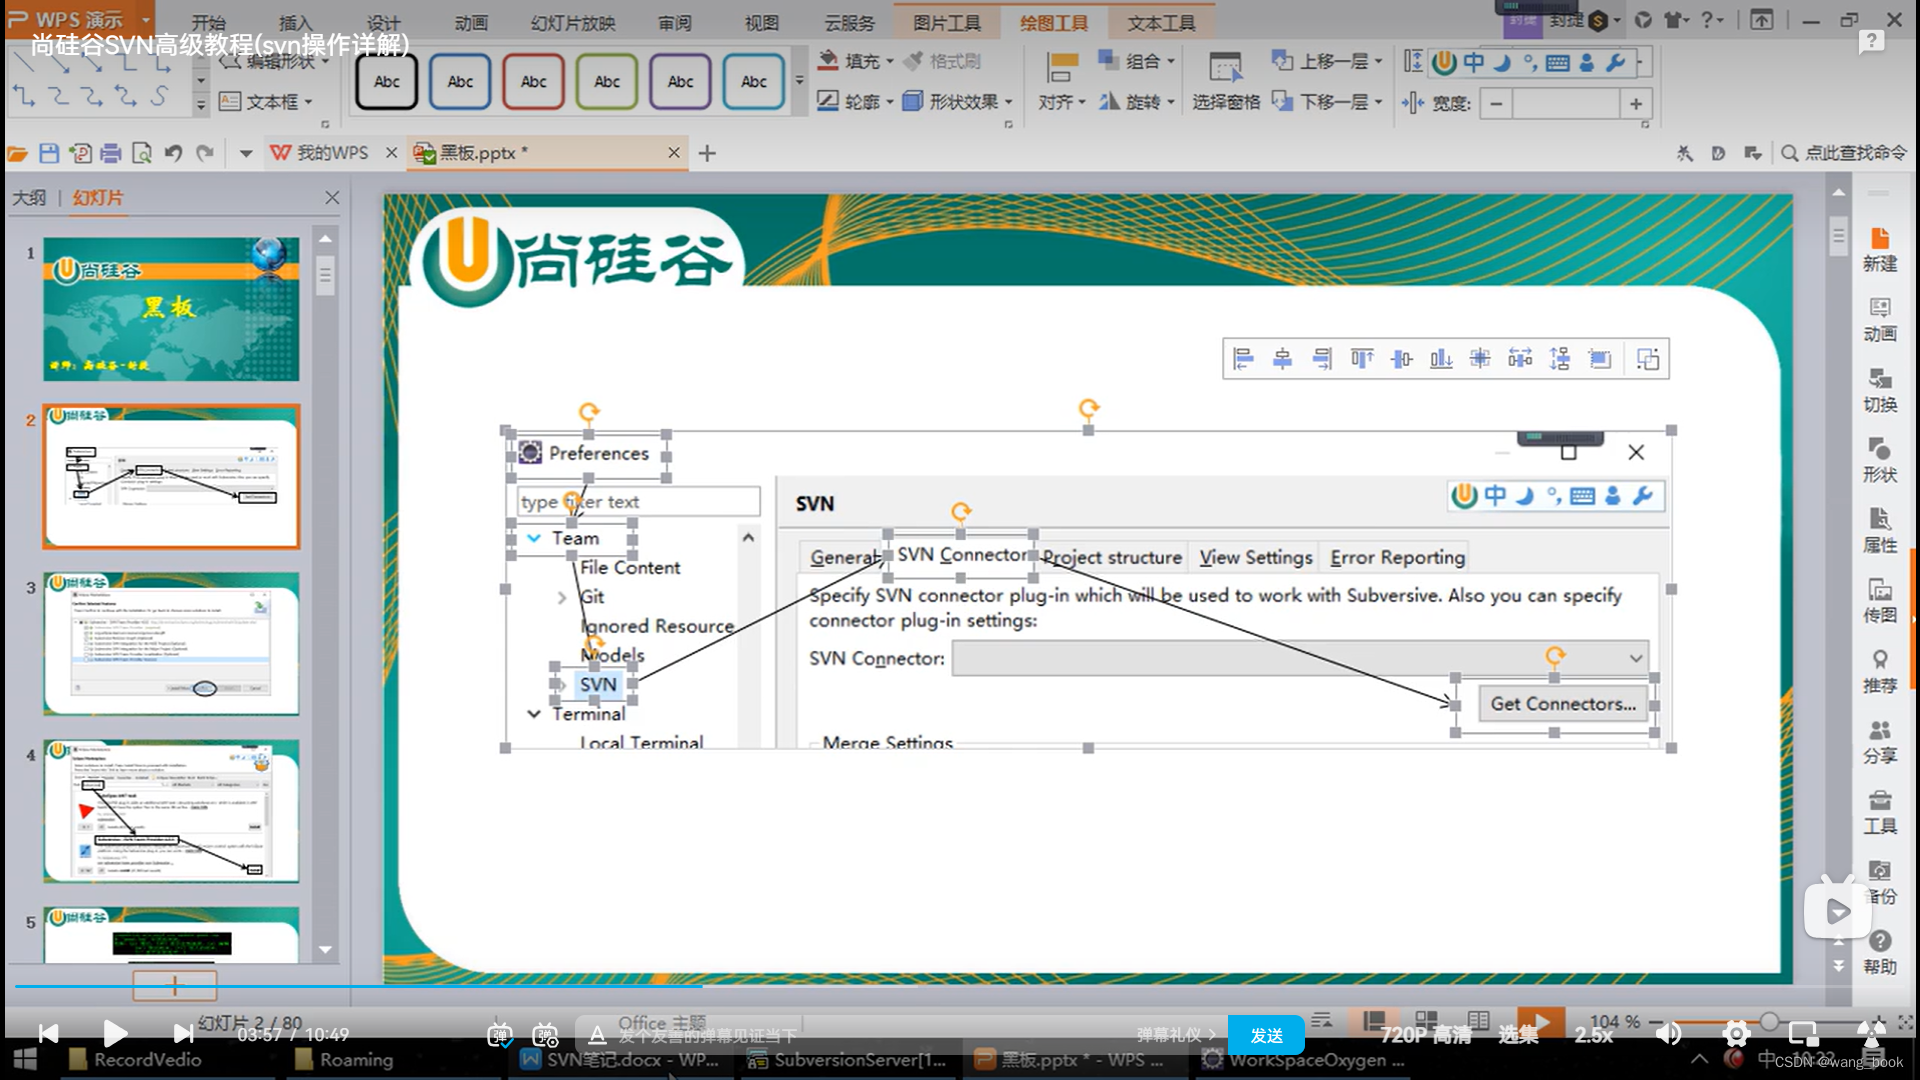Click slide 3 thumbnail in panel

coord(170,642)
